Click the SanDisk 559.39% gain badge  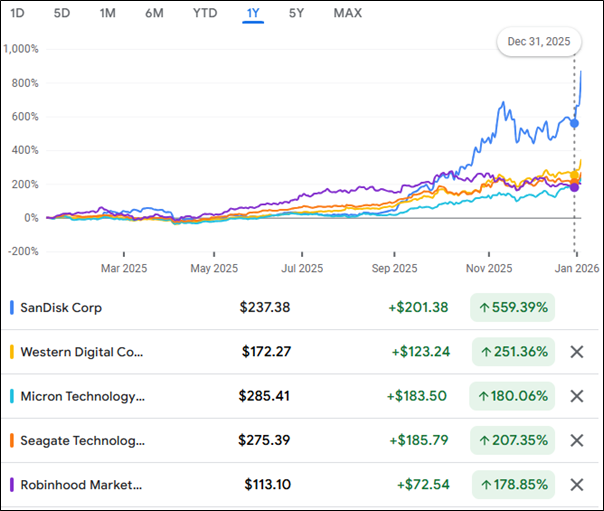(513, 308)
